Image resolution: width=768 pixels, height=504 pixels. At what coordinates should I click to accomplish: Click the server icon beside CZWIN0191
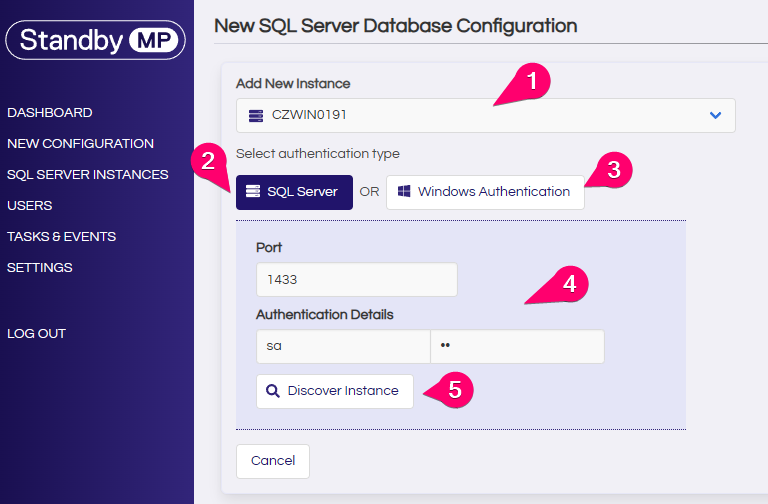click(256, 116)
